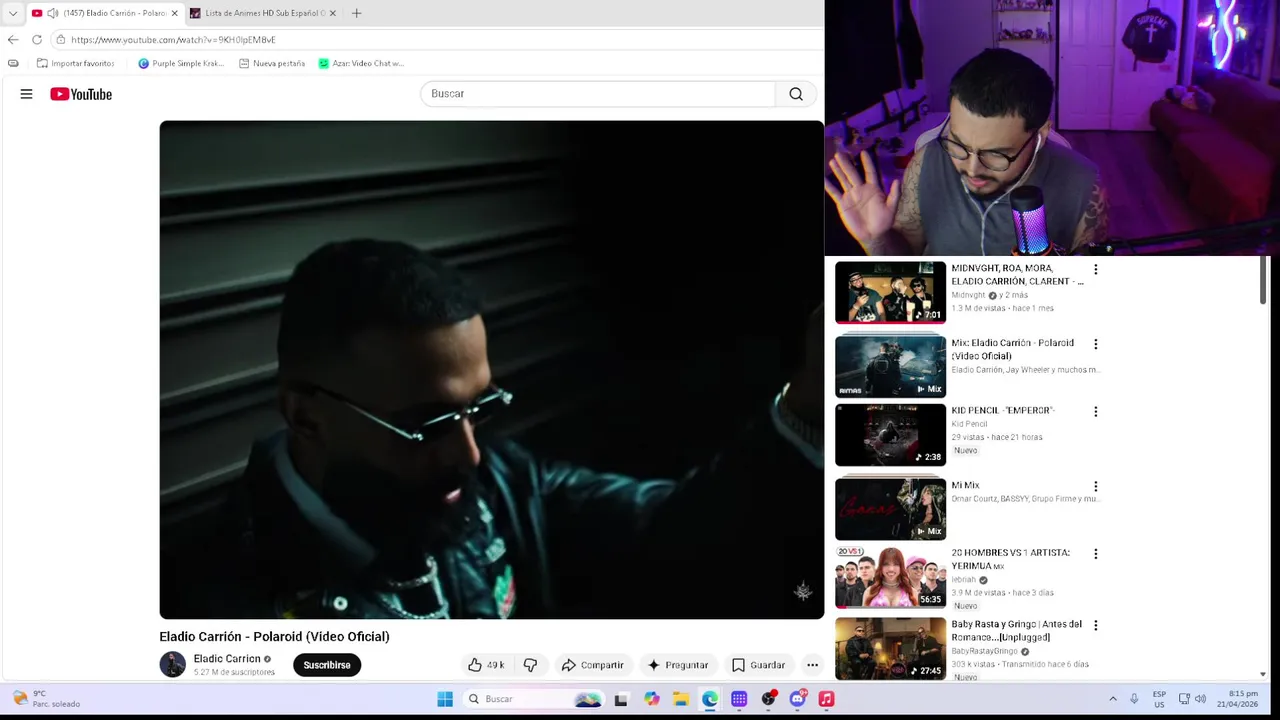The image size is (1280, 720).
Task: Open the Mi Mix playlist thumbnail
Action: point(890,509)
